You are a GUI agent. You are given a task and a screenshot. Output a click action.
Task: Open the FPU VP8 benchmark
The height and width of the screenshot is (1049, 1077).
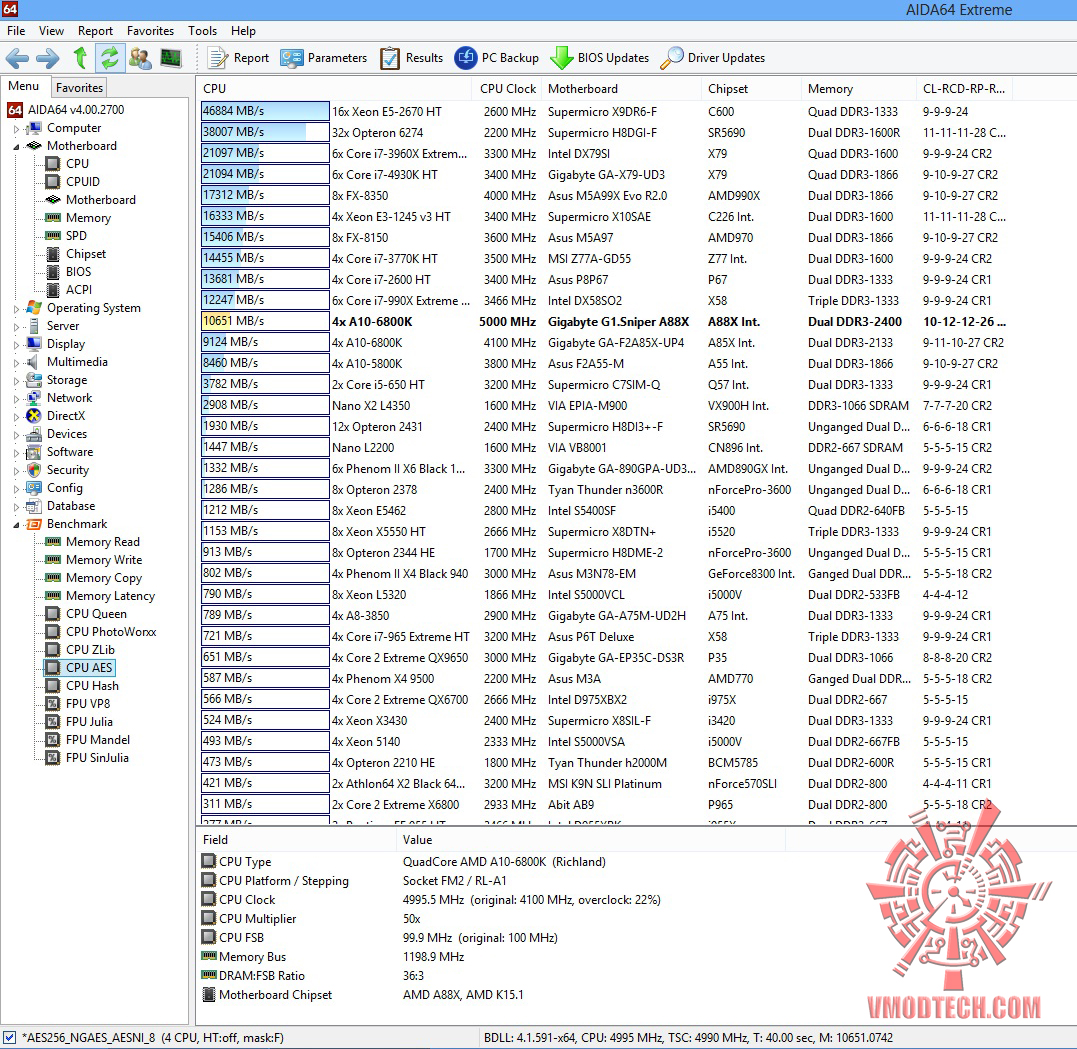(x=88, y=703)
